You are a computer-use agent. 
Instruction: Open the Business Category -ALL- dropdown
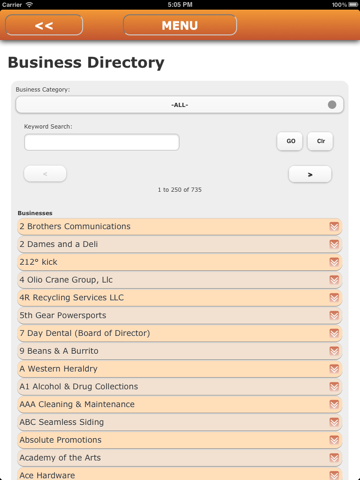click(179, 105)
